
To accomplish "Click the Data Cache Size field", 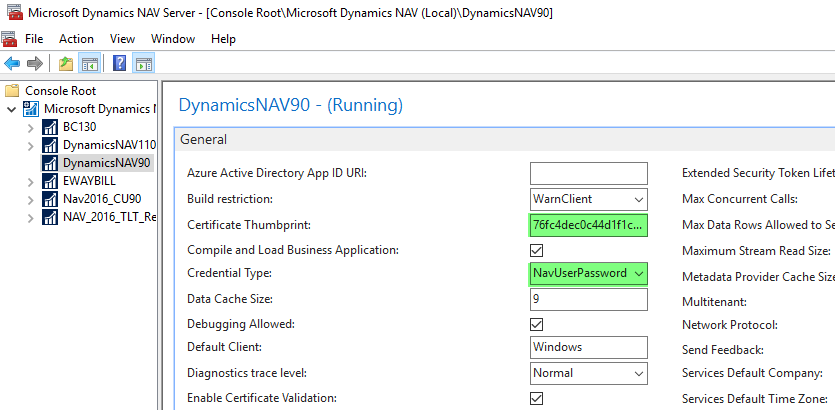I will click(x=589, y=299).
